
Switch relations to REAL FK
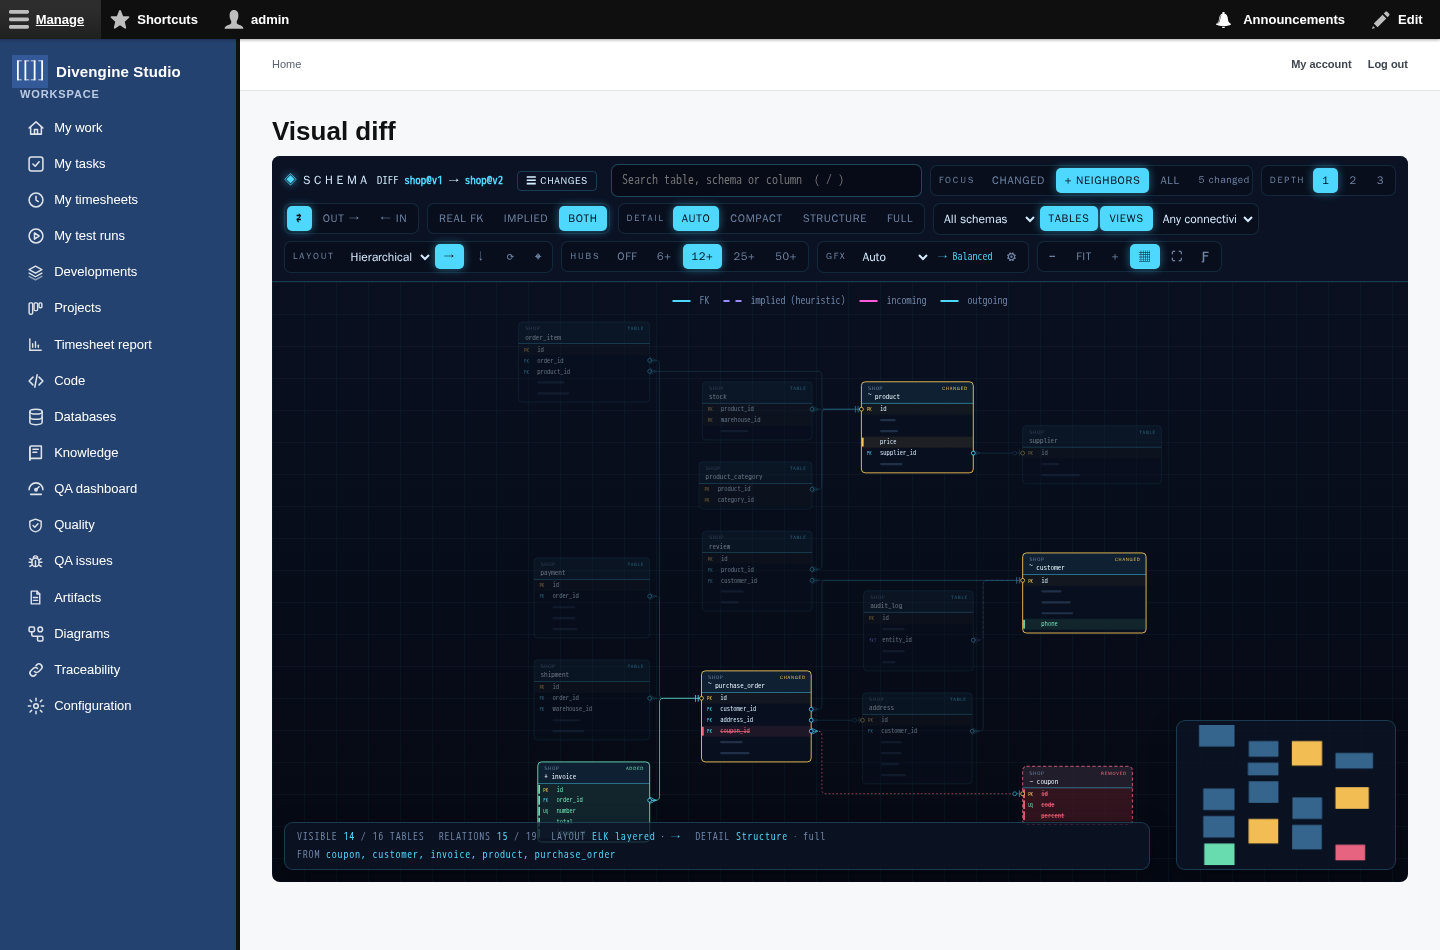click(x=461, y=219)
